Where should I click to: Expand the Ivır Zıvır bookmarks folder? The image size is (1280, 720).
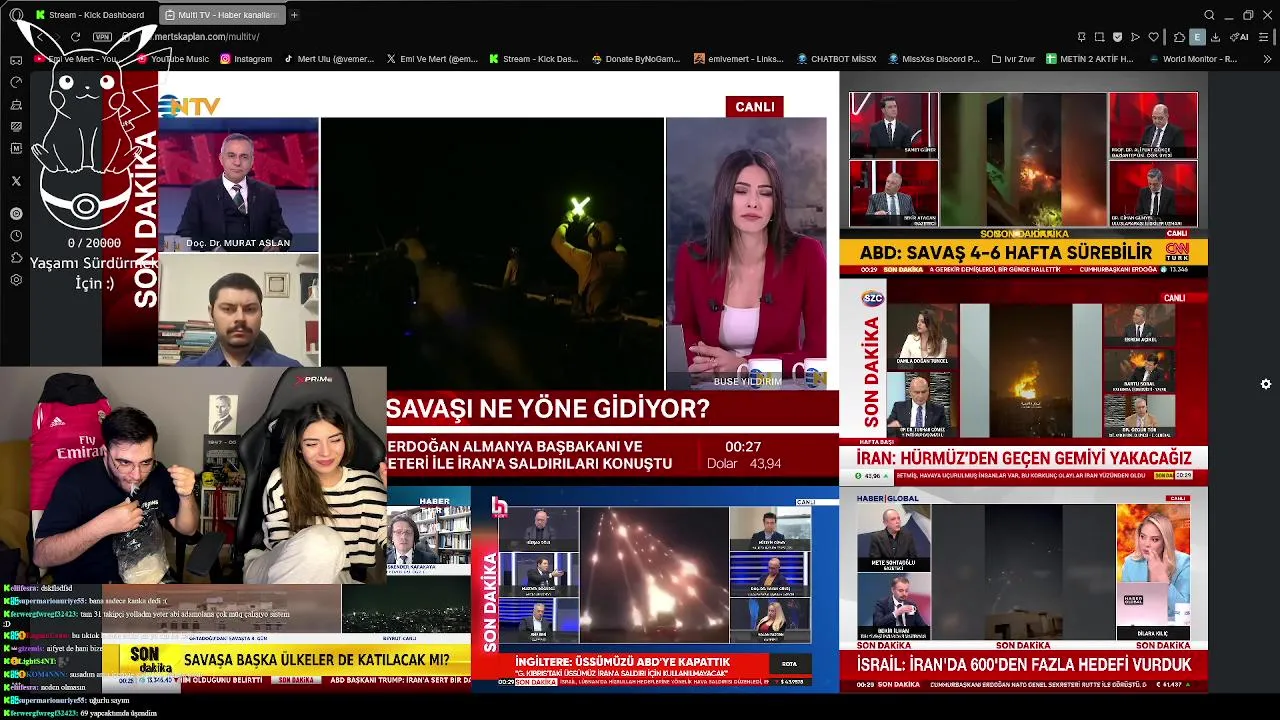pos(1013,59)
